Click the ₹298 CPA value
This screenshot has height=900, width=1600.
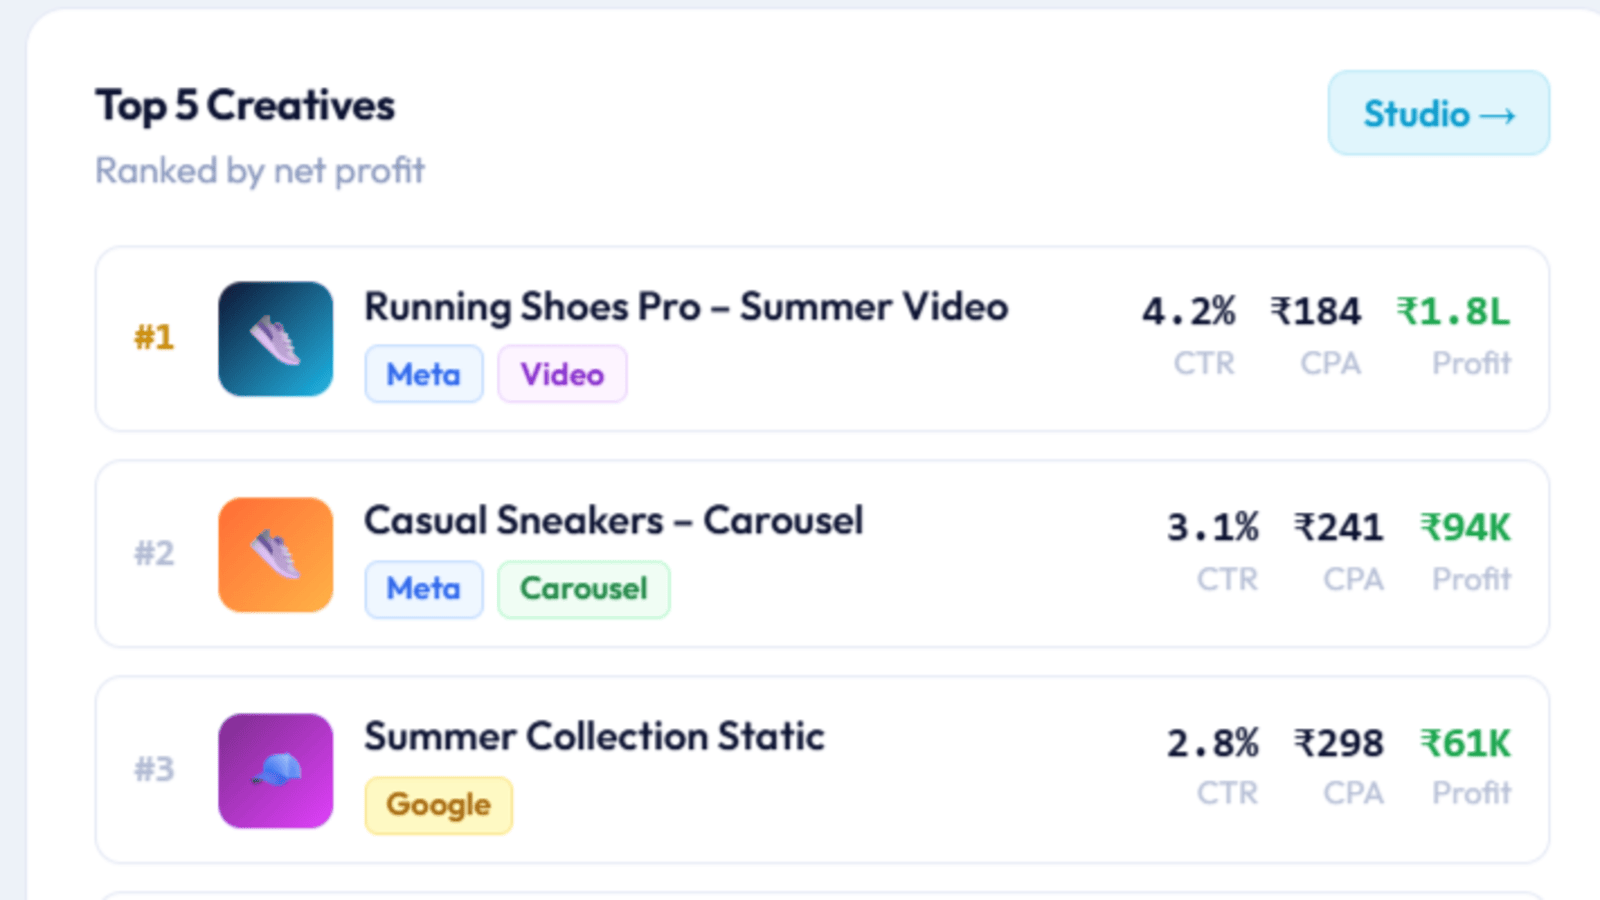pos(1339,743)
